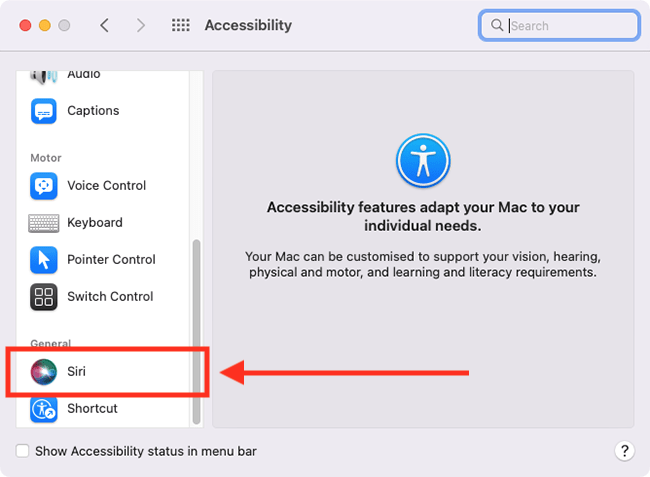Click the magnifying glass search icon

click(497, 25)
